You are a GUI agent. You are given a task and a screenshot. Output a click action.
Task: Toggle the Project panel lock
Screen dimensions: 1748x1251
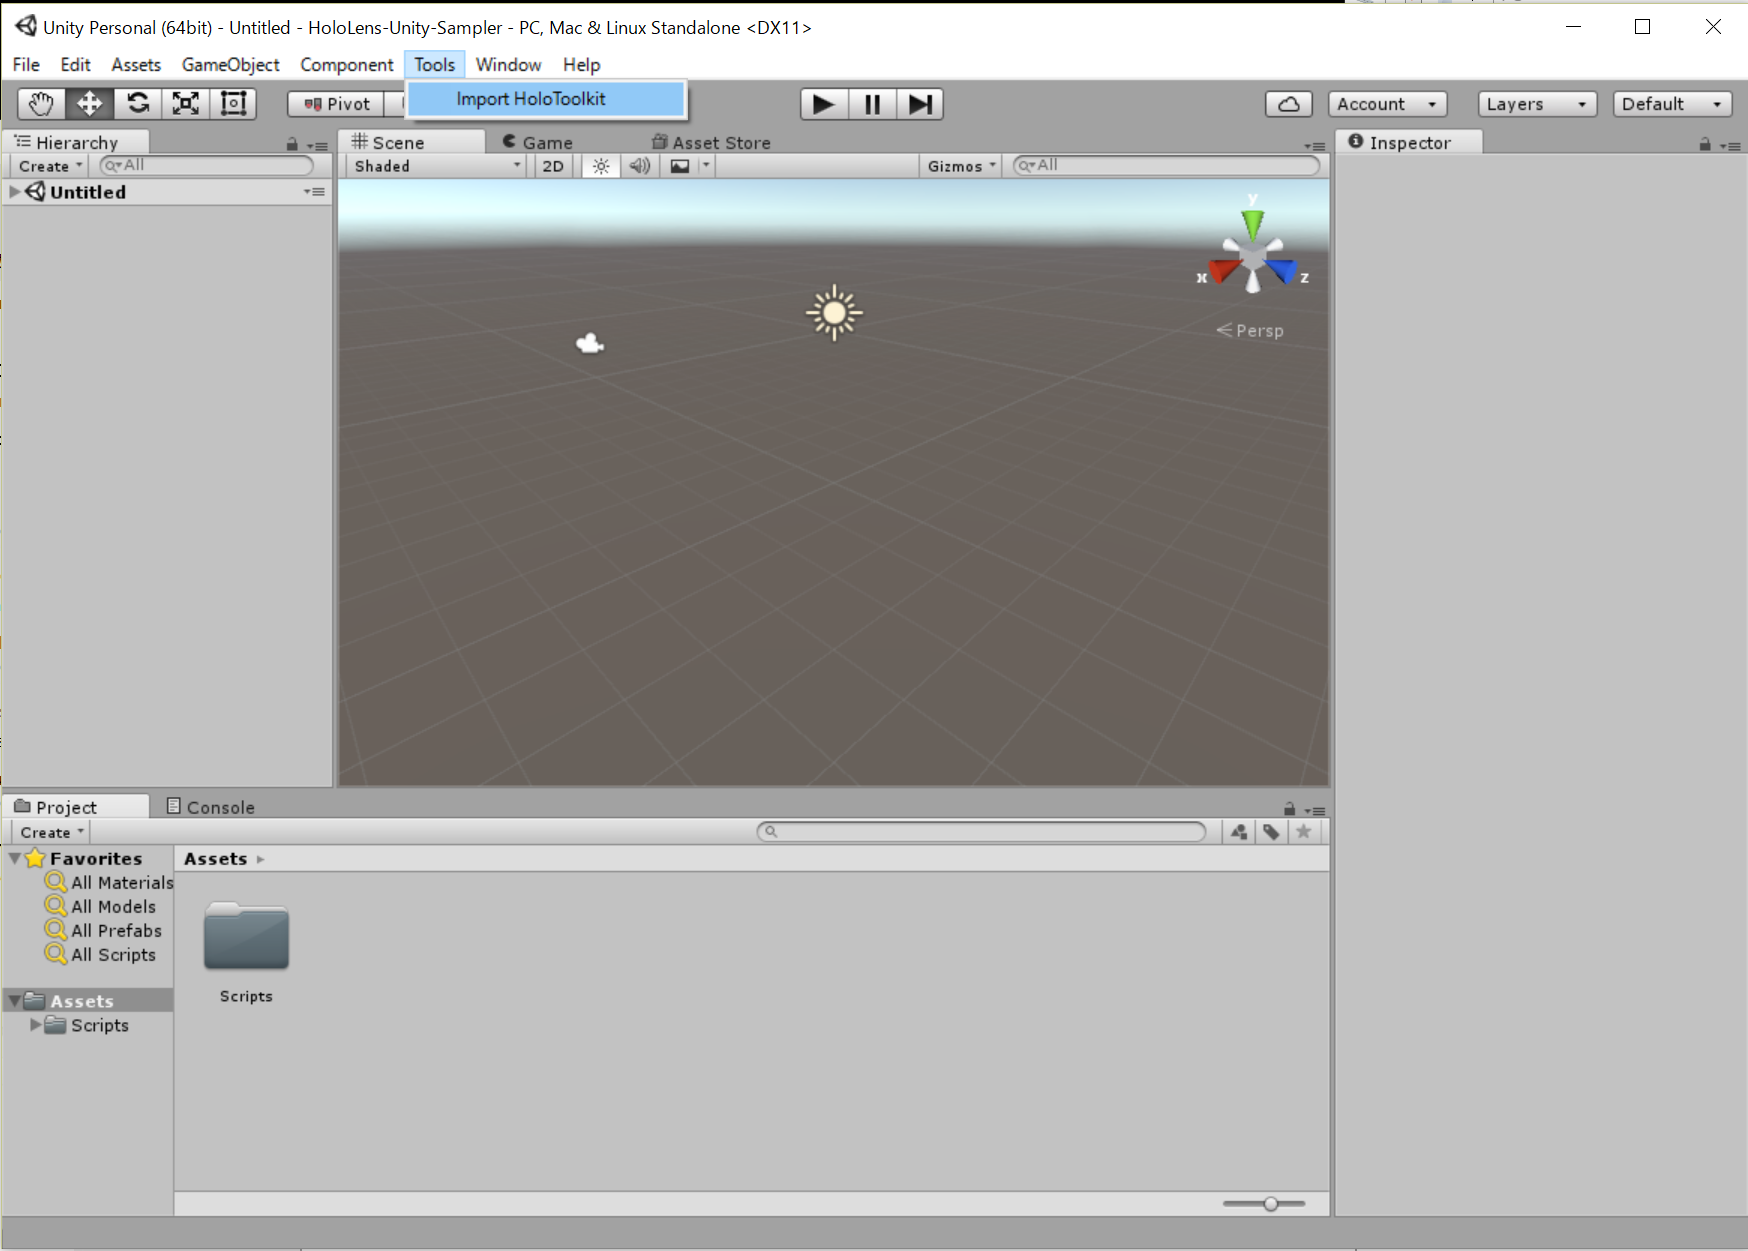1290,809
